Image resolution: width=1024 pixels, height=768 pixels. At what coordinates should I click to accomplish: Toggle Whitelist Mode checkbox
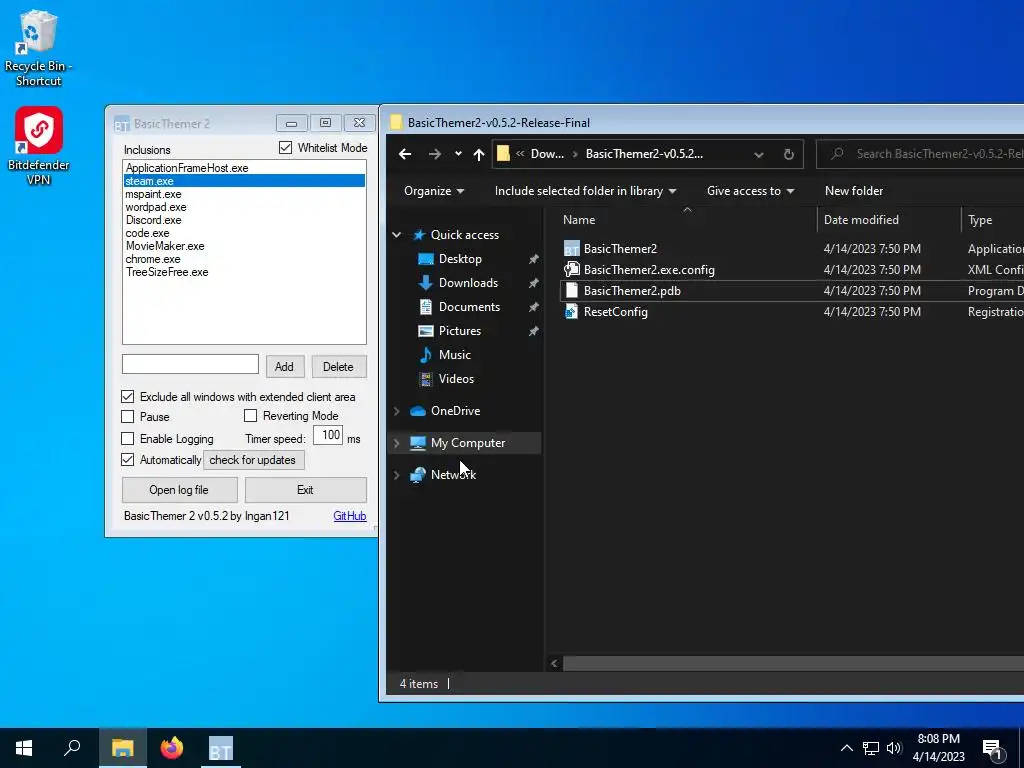[x=285, y=148]
